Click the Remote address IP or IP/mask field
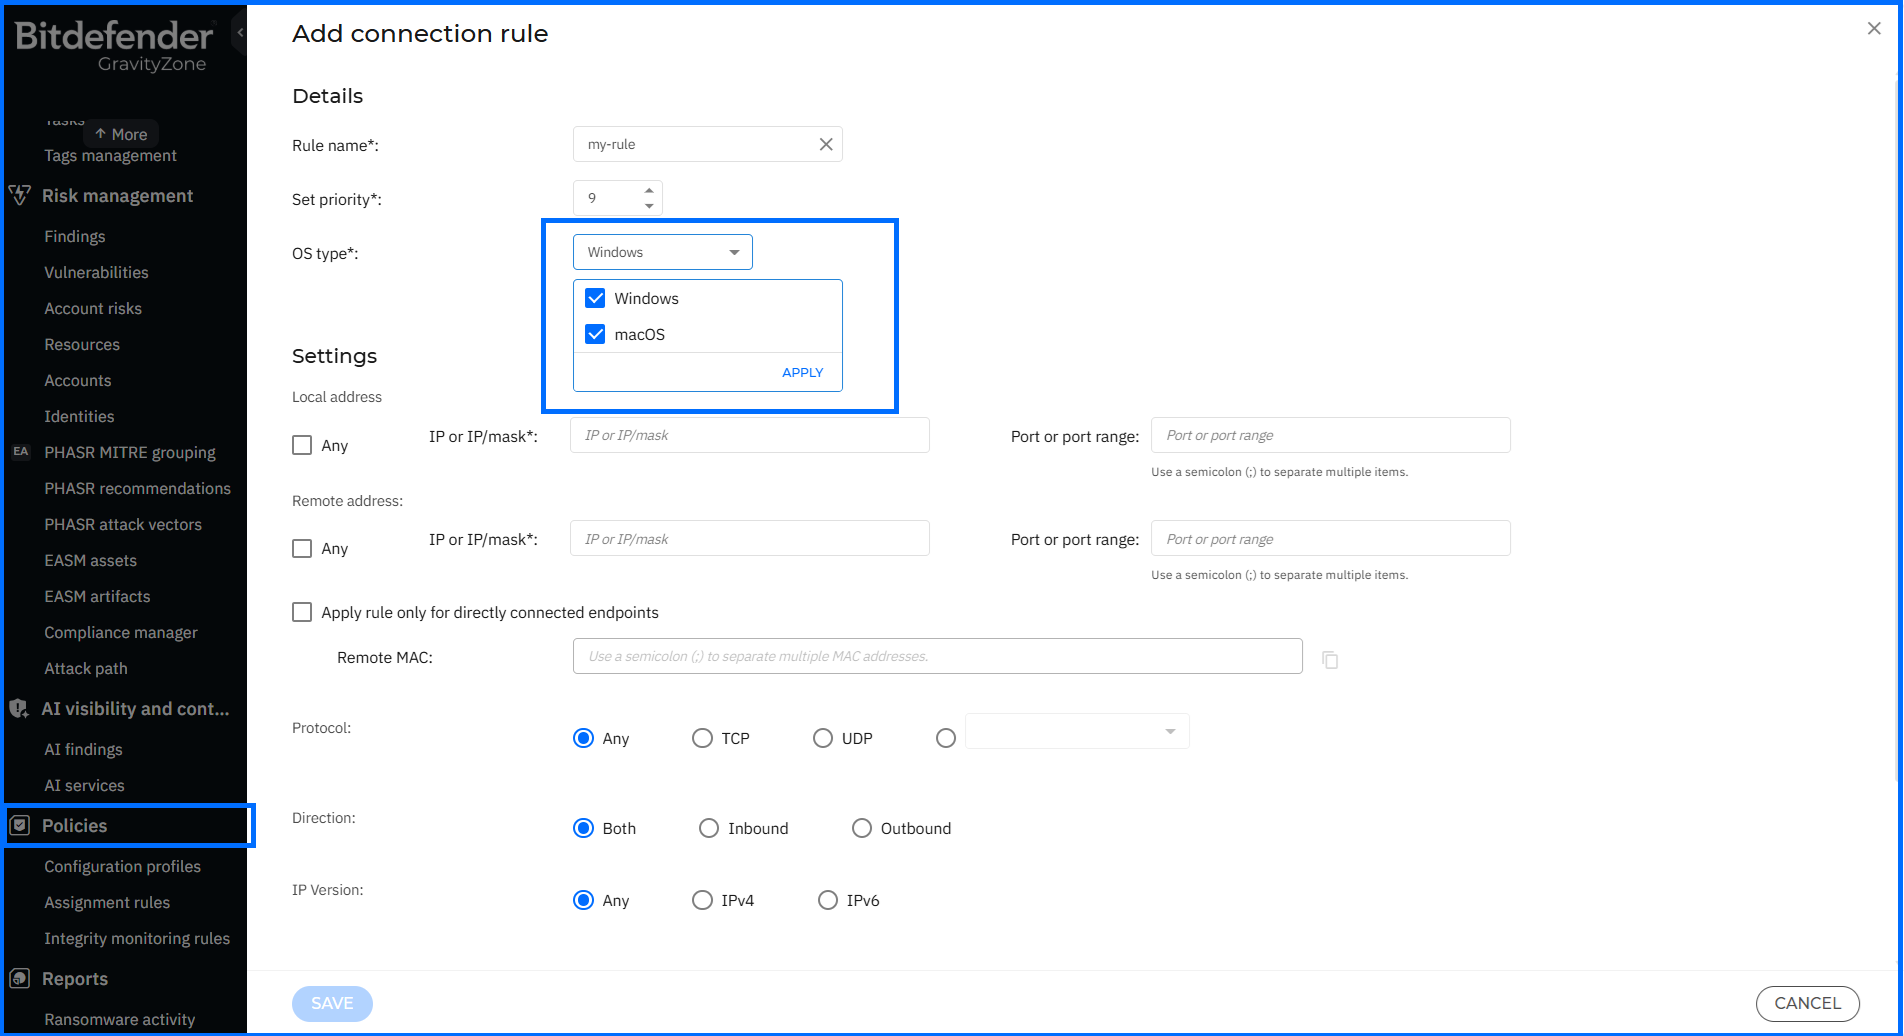Image resolution: width=1904 pixels, height=1036 pixels. coord(750,539)
